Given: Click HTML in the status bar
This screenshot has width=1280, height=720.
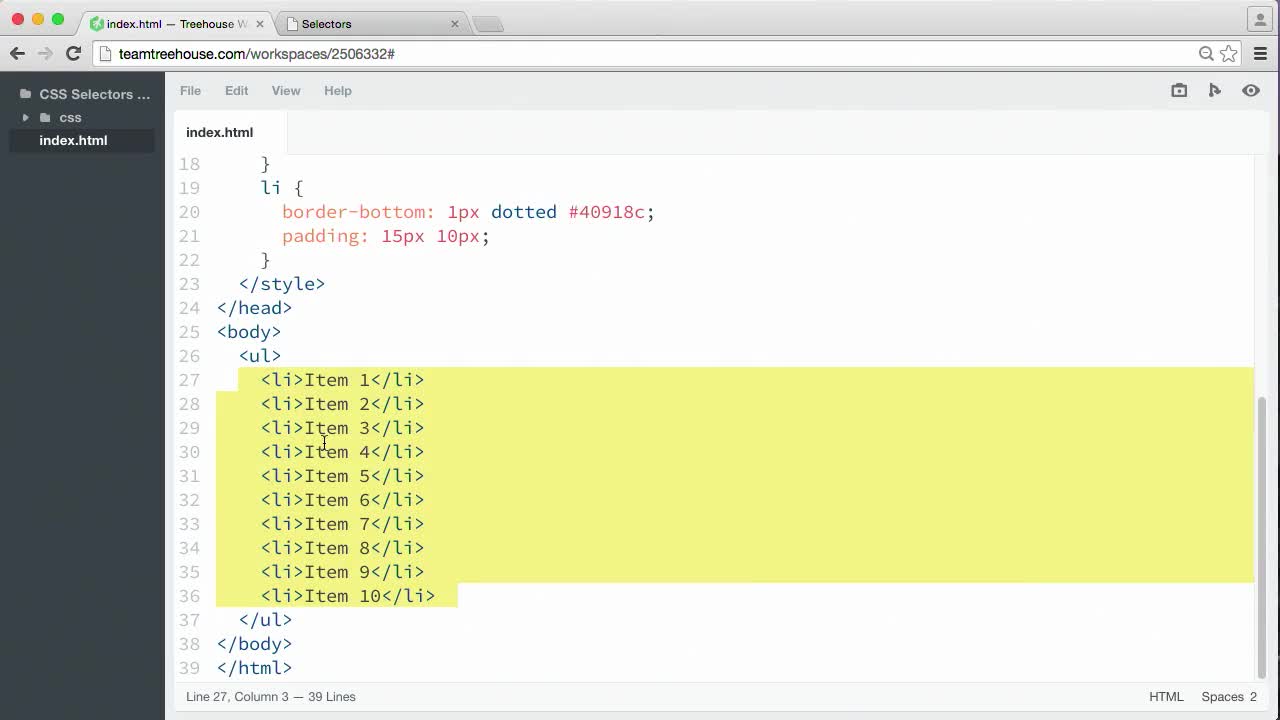Looking at the screenshot, I should [x=1166, y=696].
